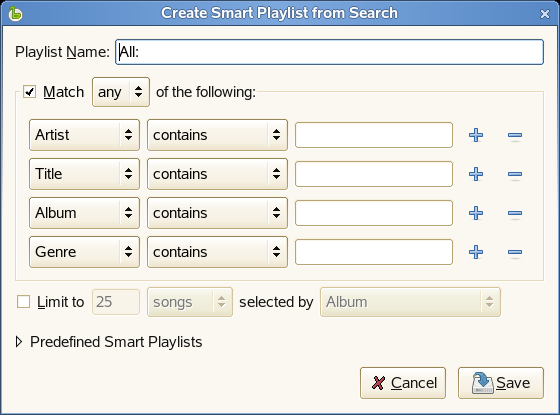
Task: Click the Cancel button
Action: [x=403, y=383]
